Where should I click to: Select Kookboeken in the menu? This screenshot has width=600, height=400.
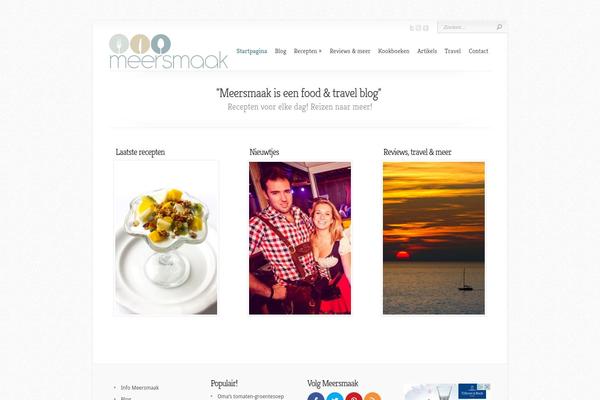pos(393,51)
